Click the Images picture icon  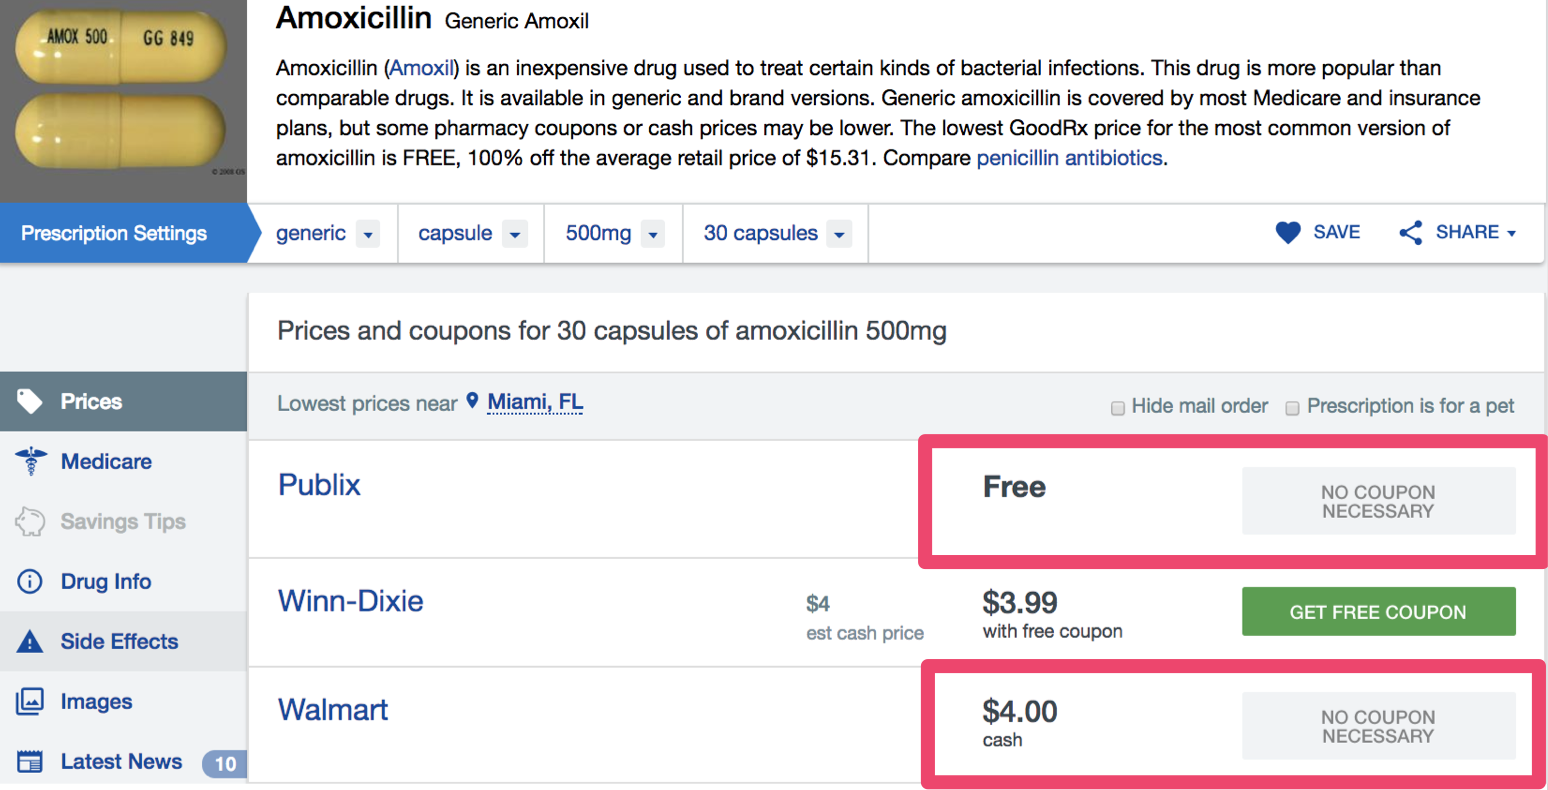[30, 701]
